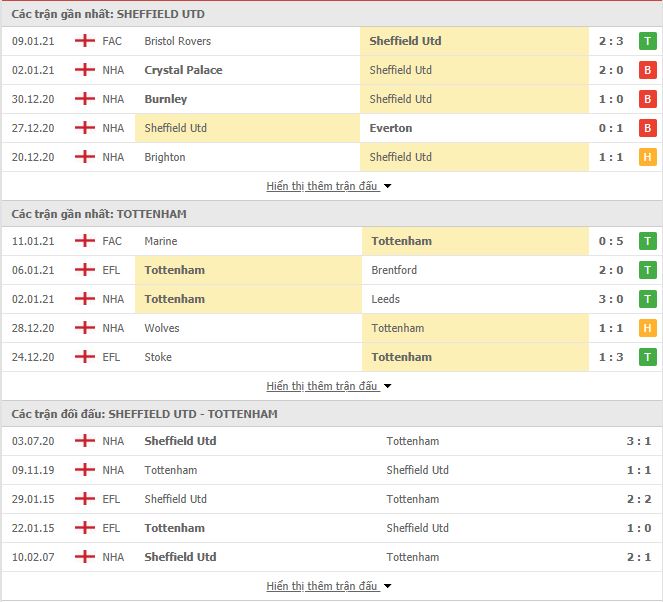The width and height of the screenshot is (663, 602).
Task: Expand more matches under Sheffield Utd section
Action: (329, 186)
